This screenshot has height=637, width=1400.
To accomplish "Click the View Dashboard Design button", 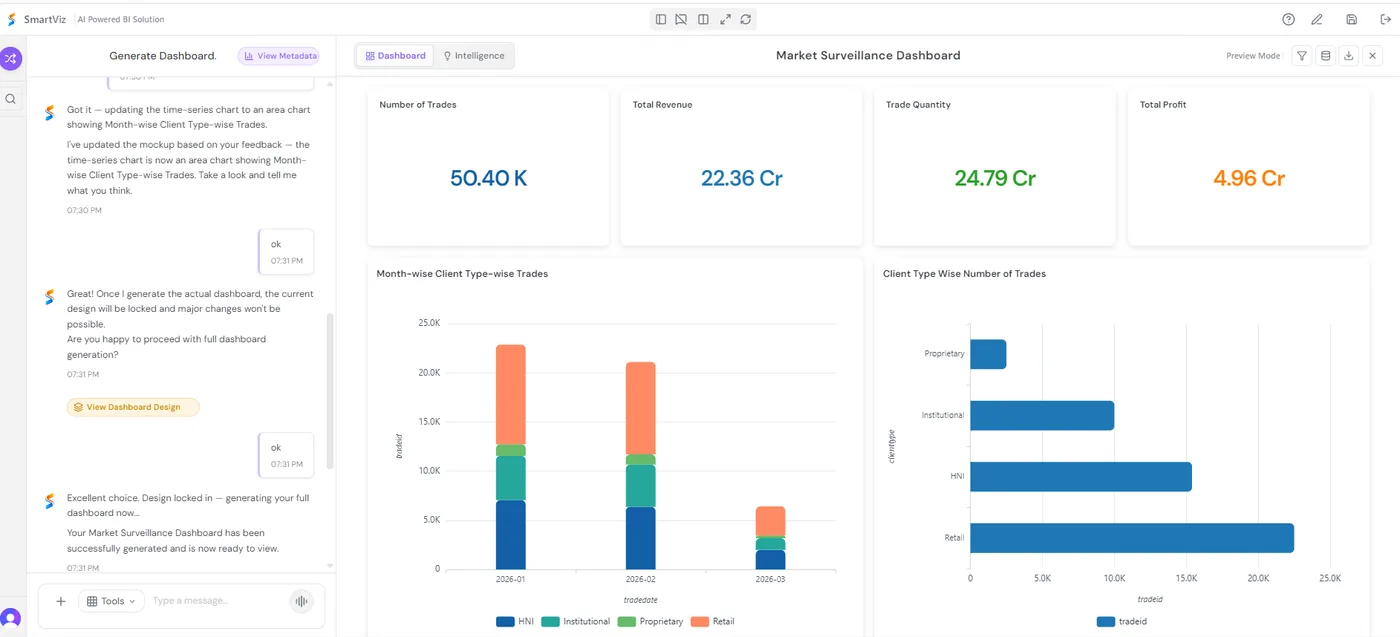I will (x=133, y=407).
